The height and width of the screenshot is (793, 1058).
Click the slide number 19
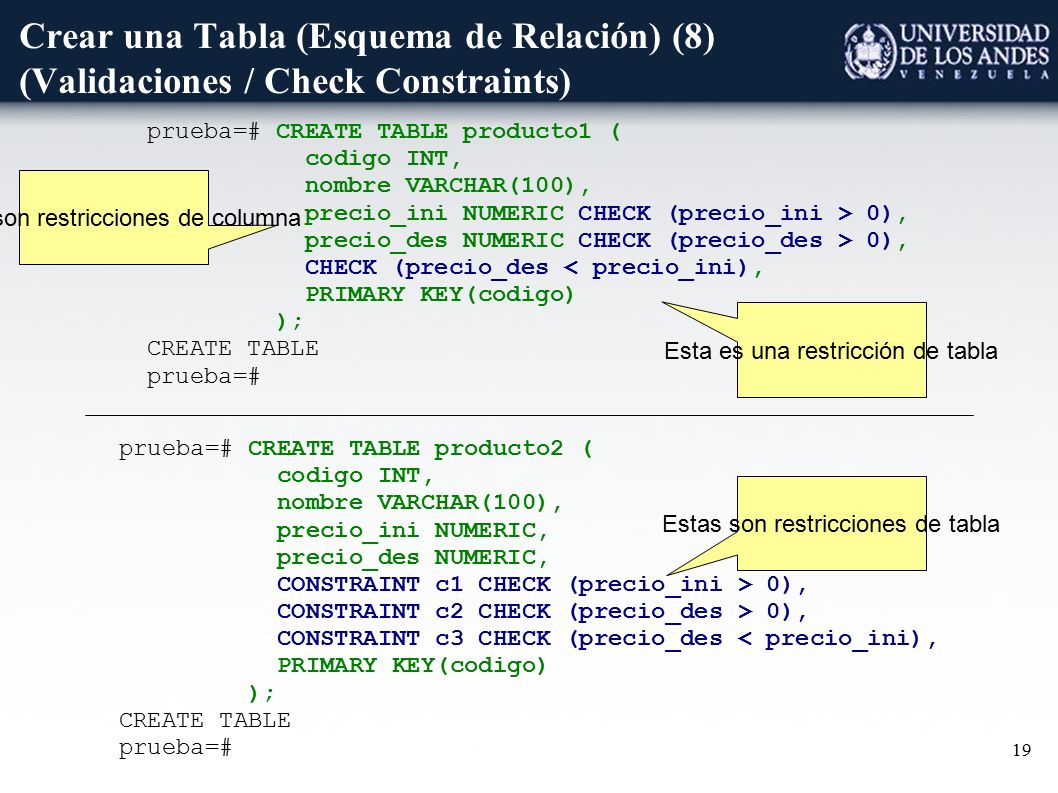1022,750
